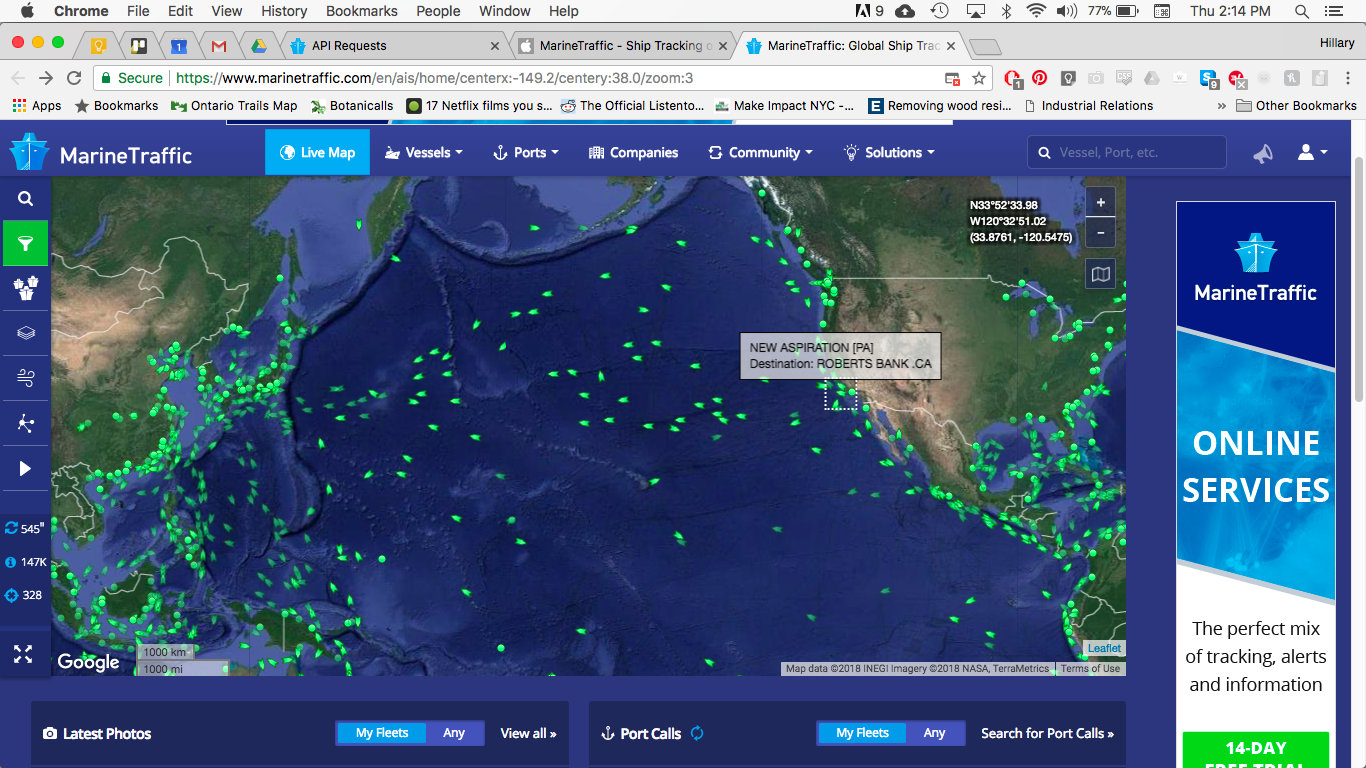1366x768 pixels.
Task: Select My Fleets in Latest Photos
Action: pyautogui.click(x=382, y=733)
